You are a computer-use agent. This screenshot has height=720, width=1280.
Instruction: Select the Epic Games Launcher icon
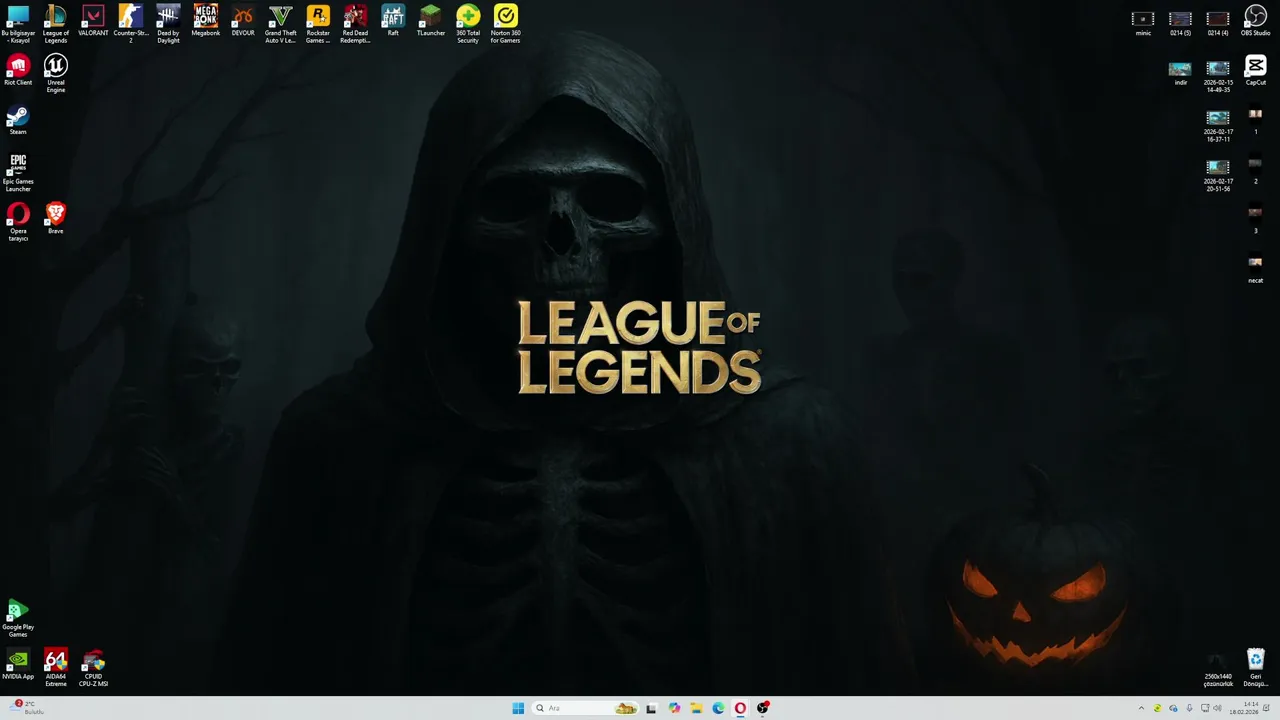coord(18,173)
